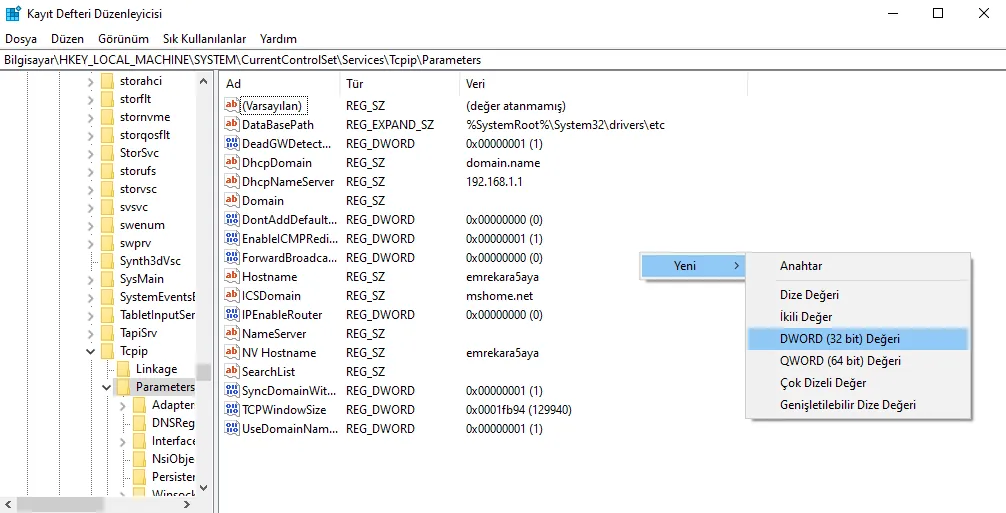Click the DataBasePath string value icon
Image resolution: width=1006 pixels, height=513 pixels.
click(232, 125)
